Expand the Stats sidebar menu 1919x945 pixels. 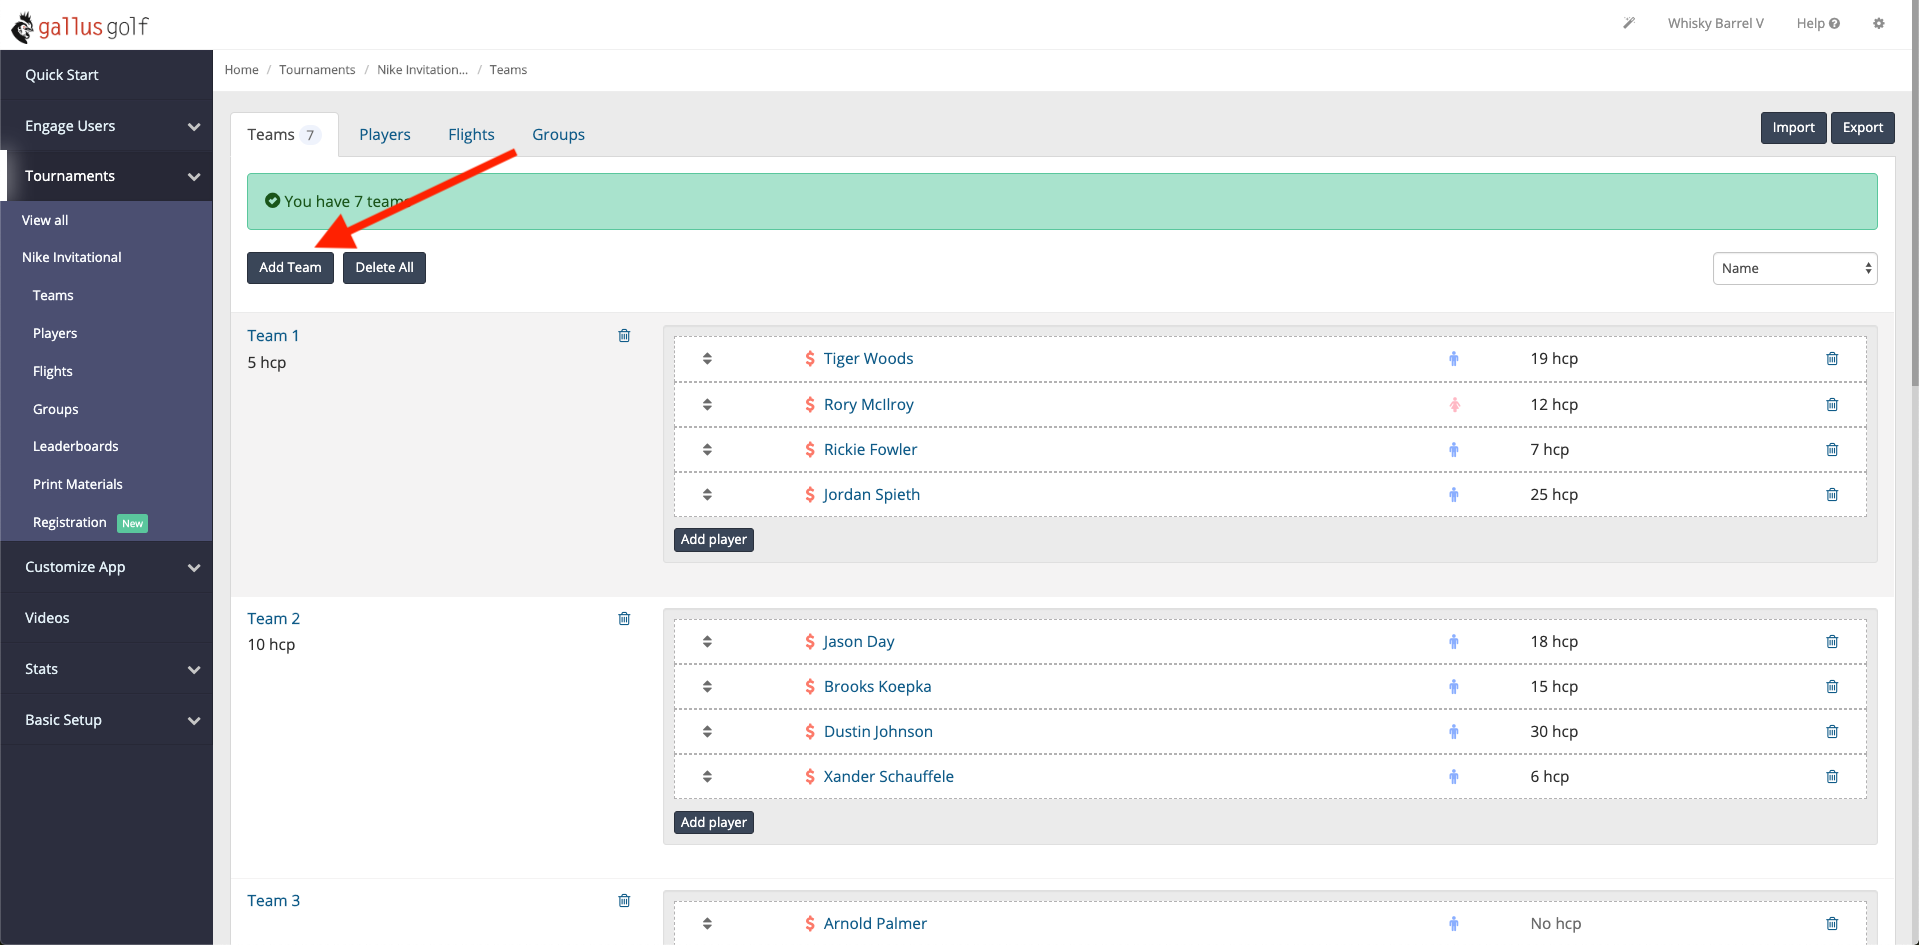(x=106, y=669)
